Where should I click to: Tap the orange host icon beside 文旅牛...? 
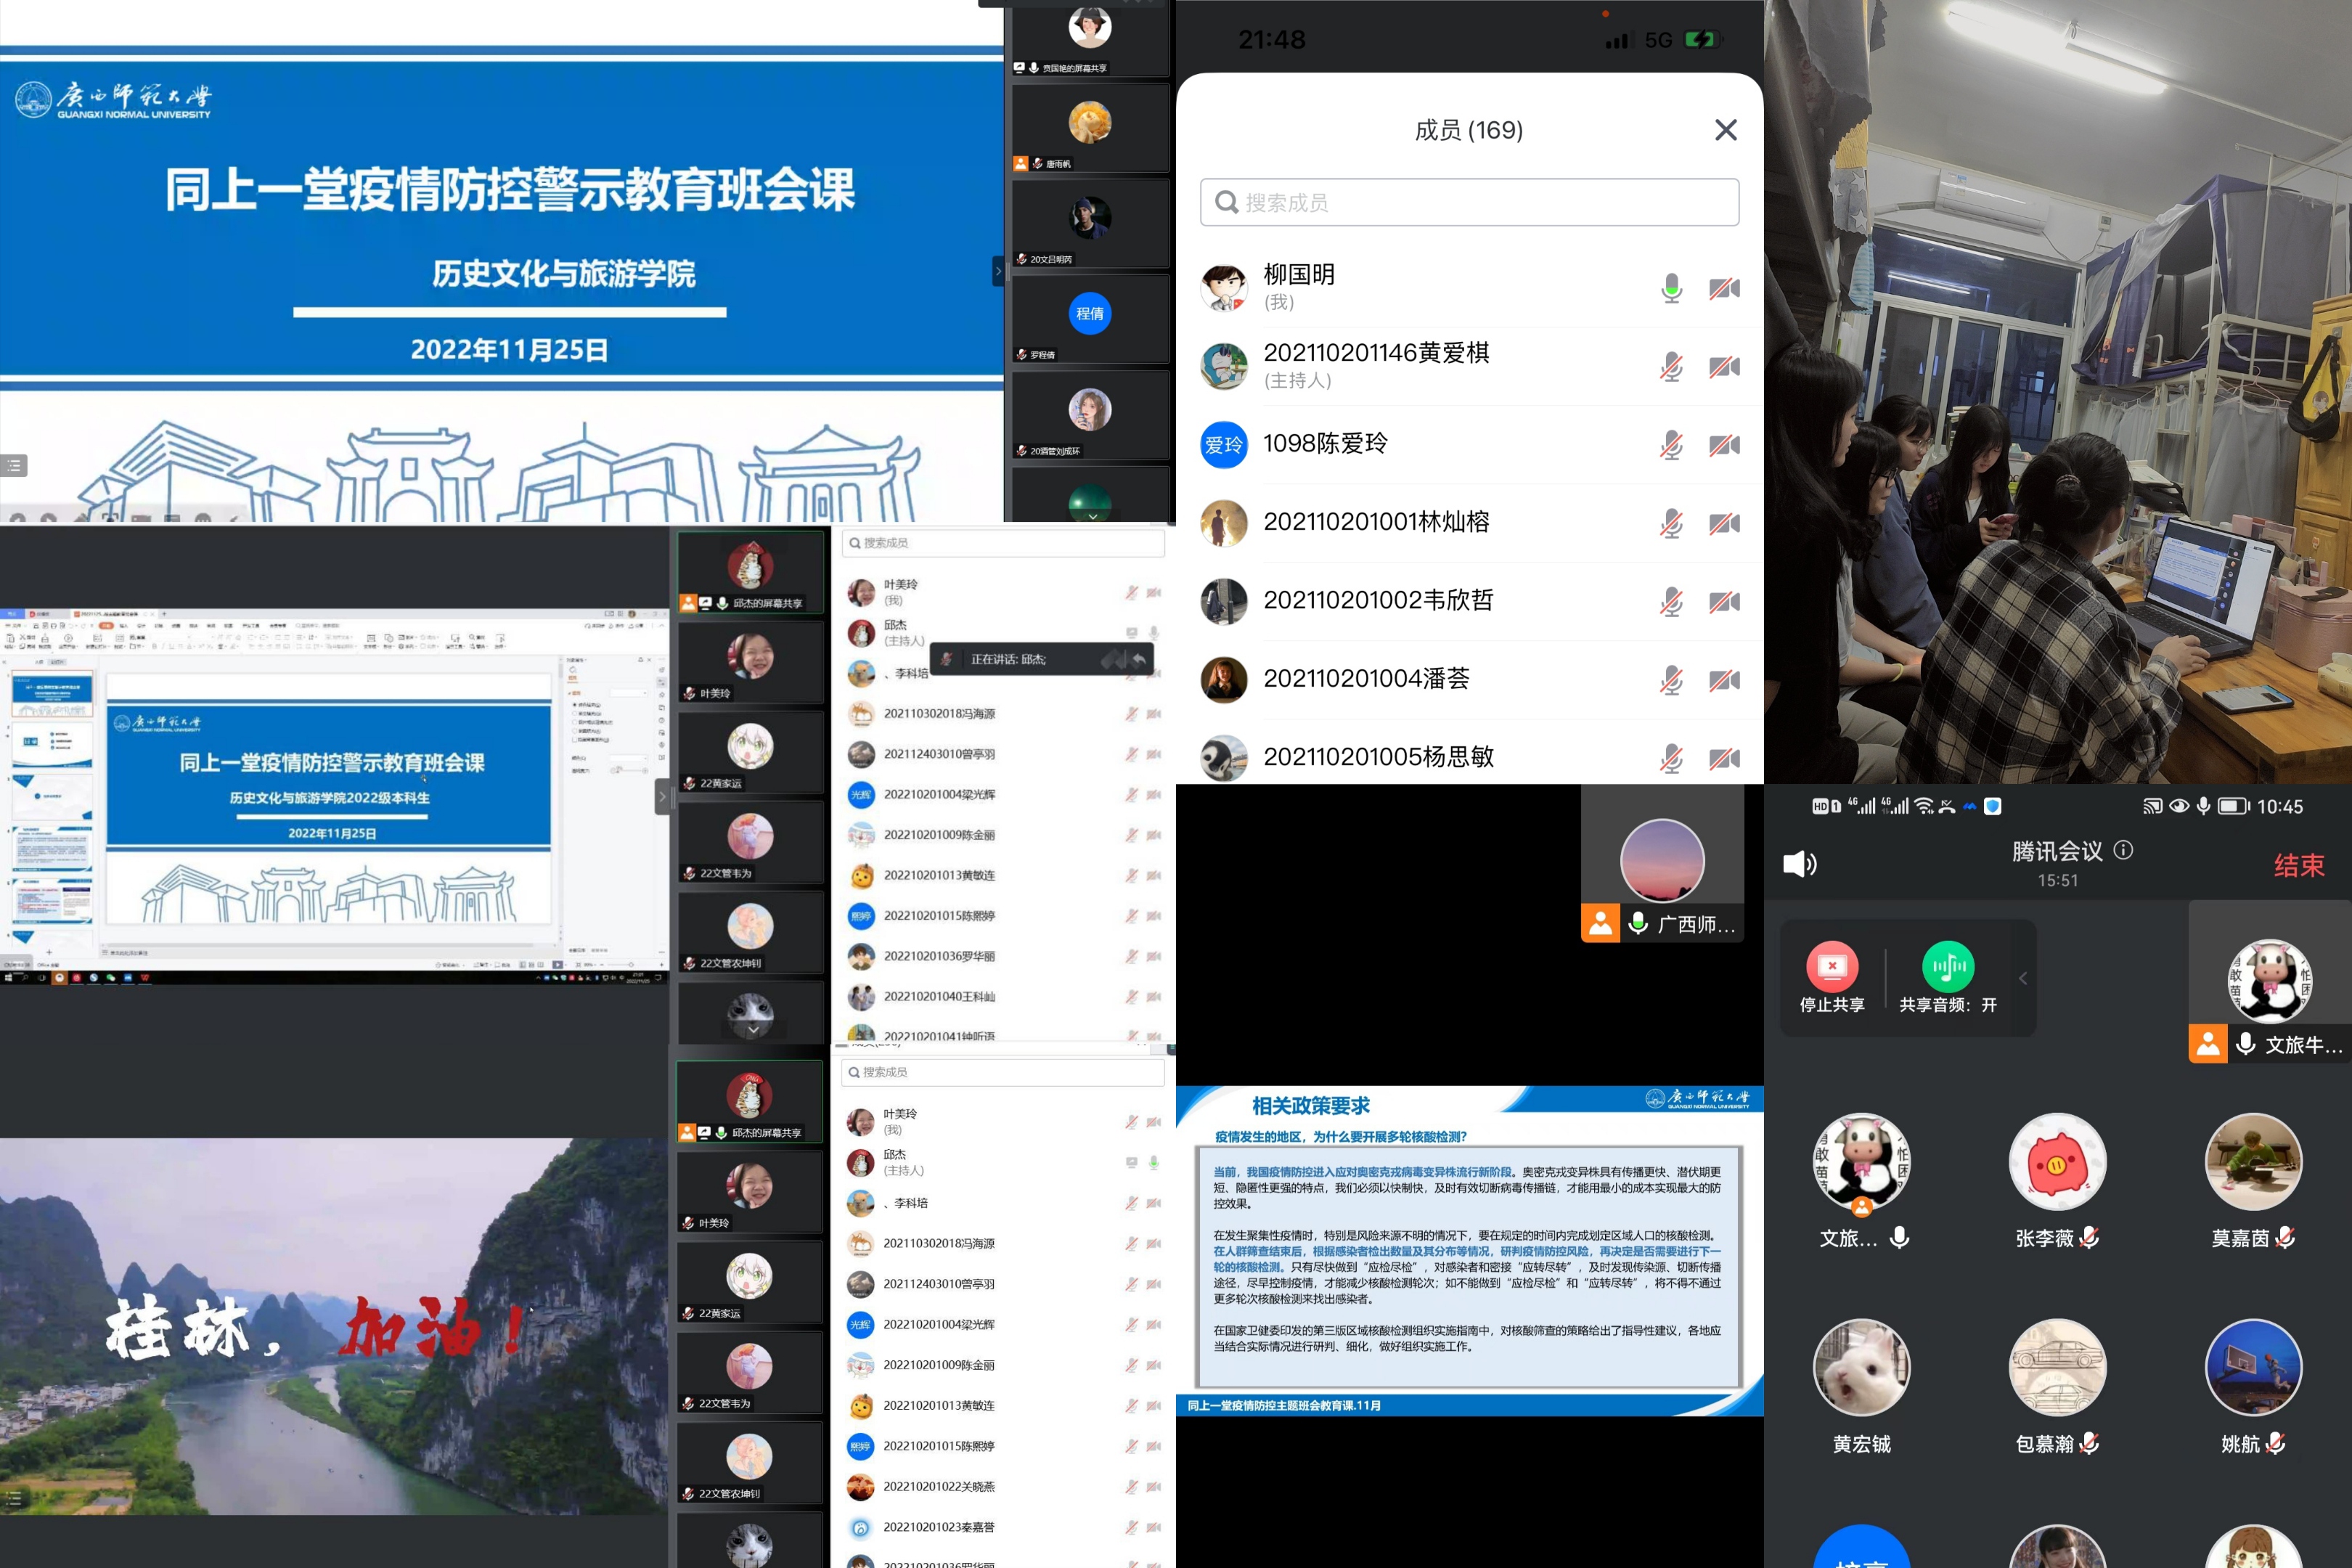pyautogui.click(x=2208, y=1044)
